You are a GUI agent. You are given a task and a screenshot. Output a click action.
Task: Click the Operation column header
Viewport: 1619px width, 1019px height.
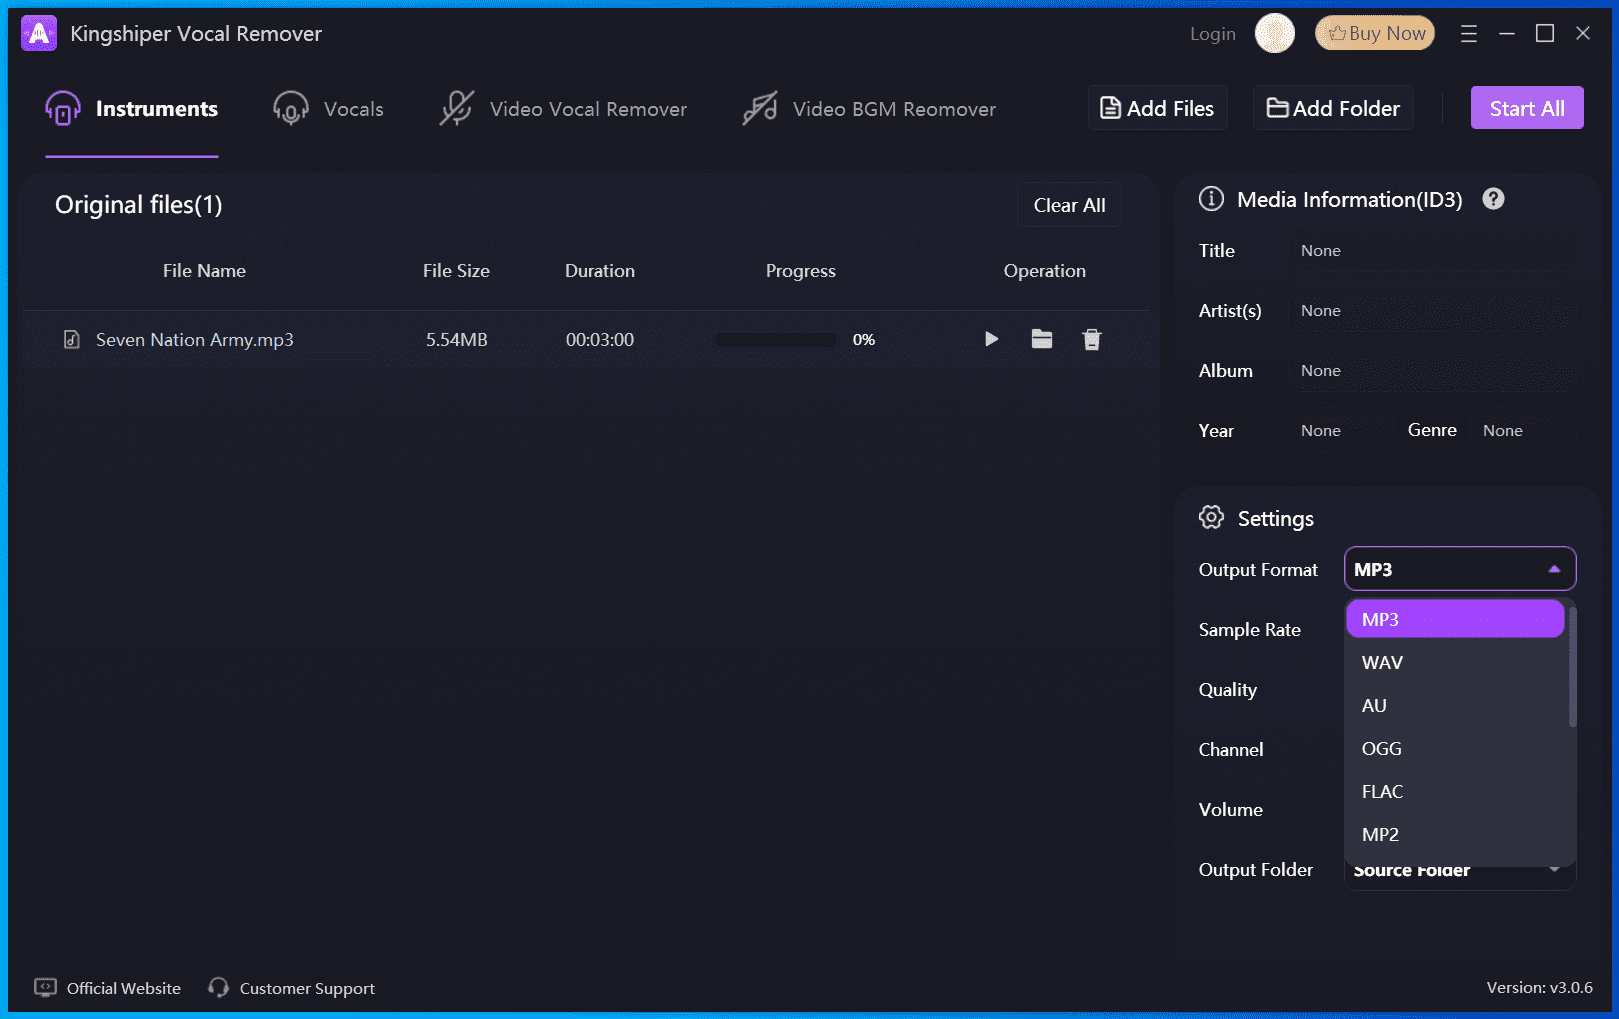pos(1045,271)
